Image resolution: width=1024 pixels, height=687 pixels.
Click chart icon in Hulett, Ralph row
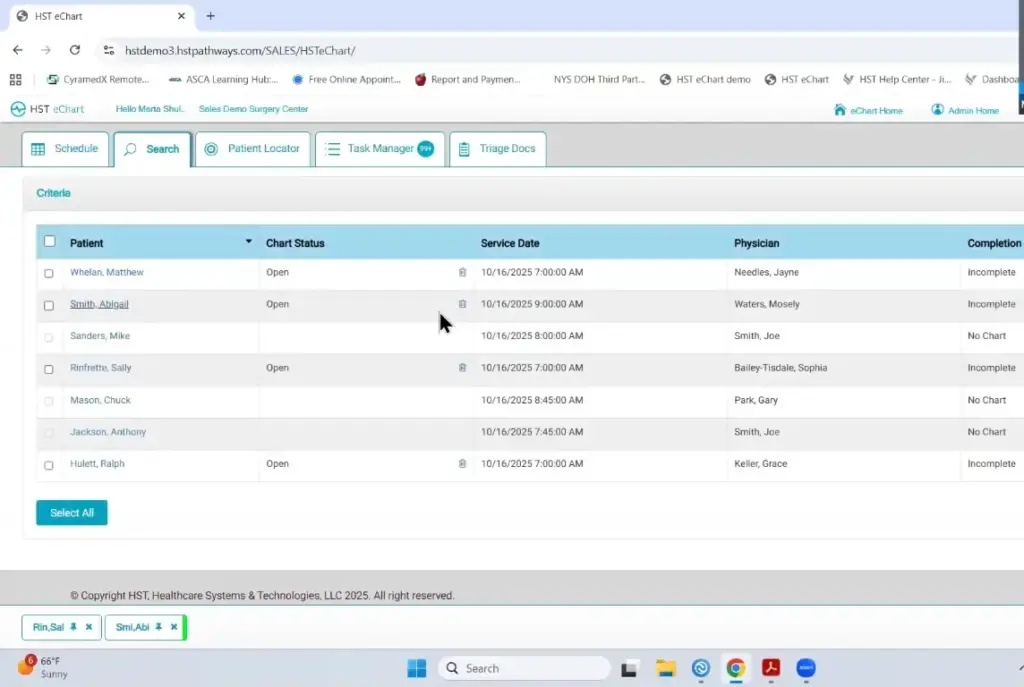click(462, 464)
